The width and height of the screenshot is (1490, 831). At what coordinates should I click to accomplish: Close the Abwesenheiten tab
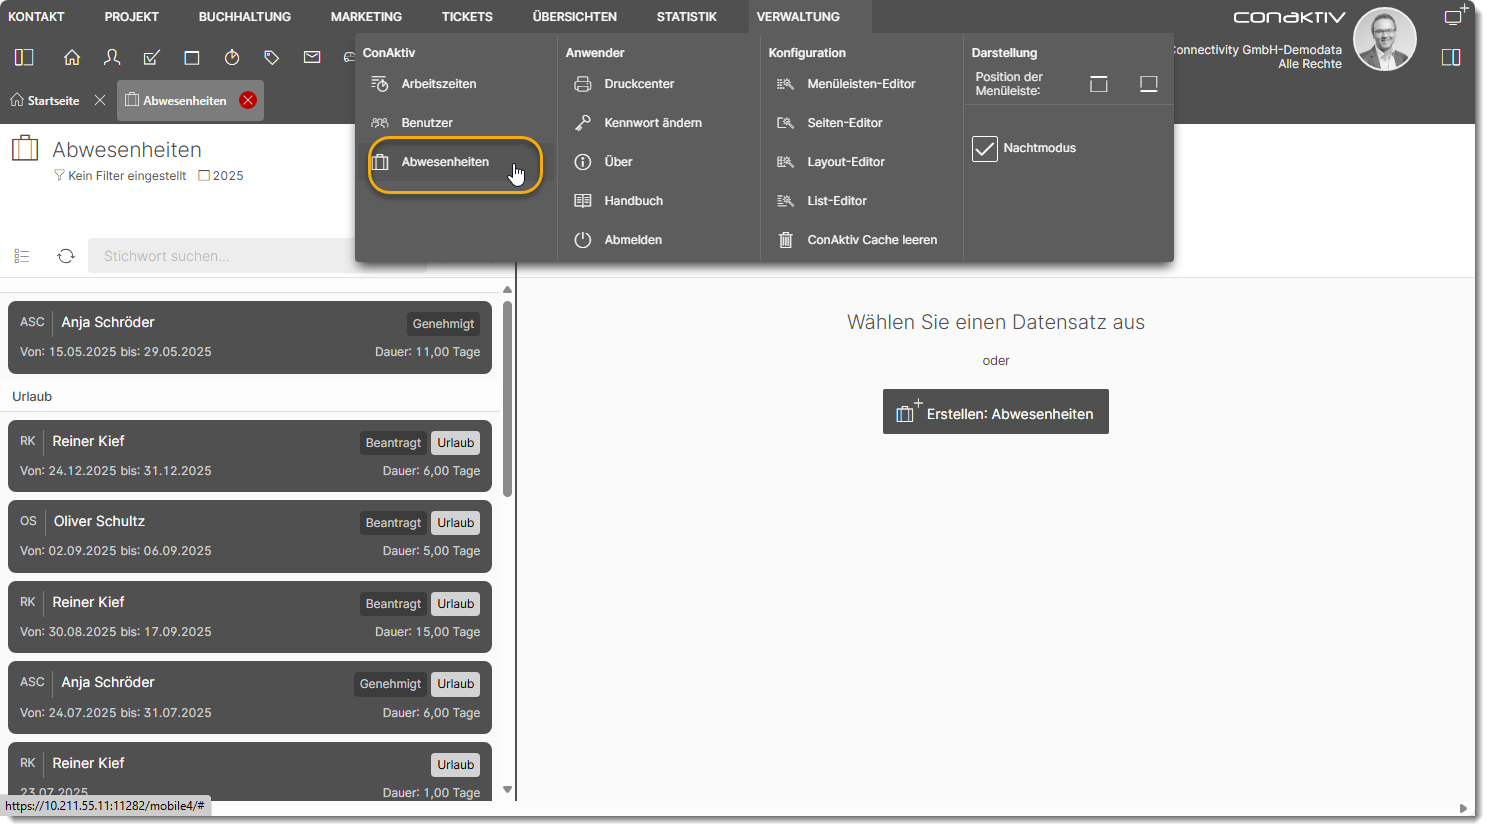tap(248, 100)
